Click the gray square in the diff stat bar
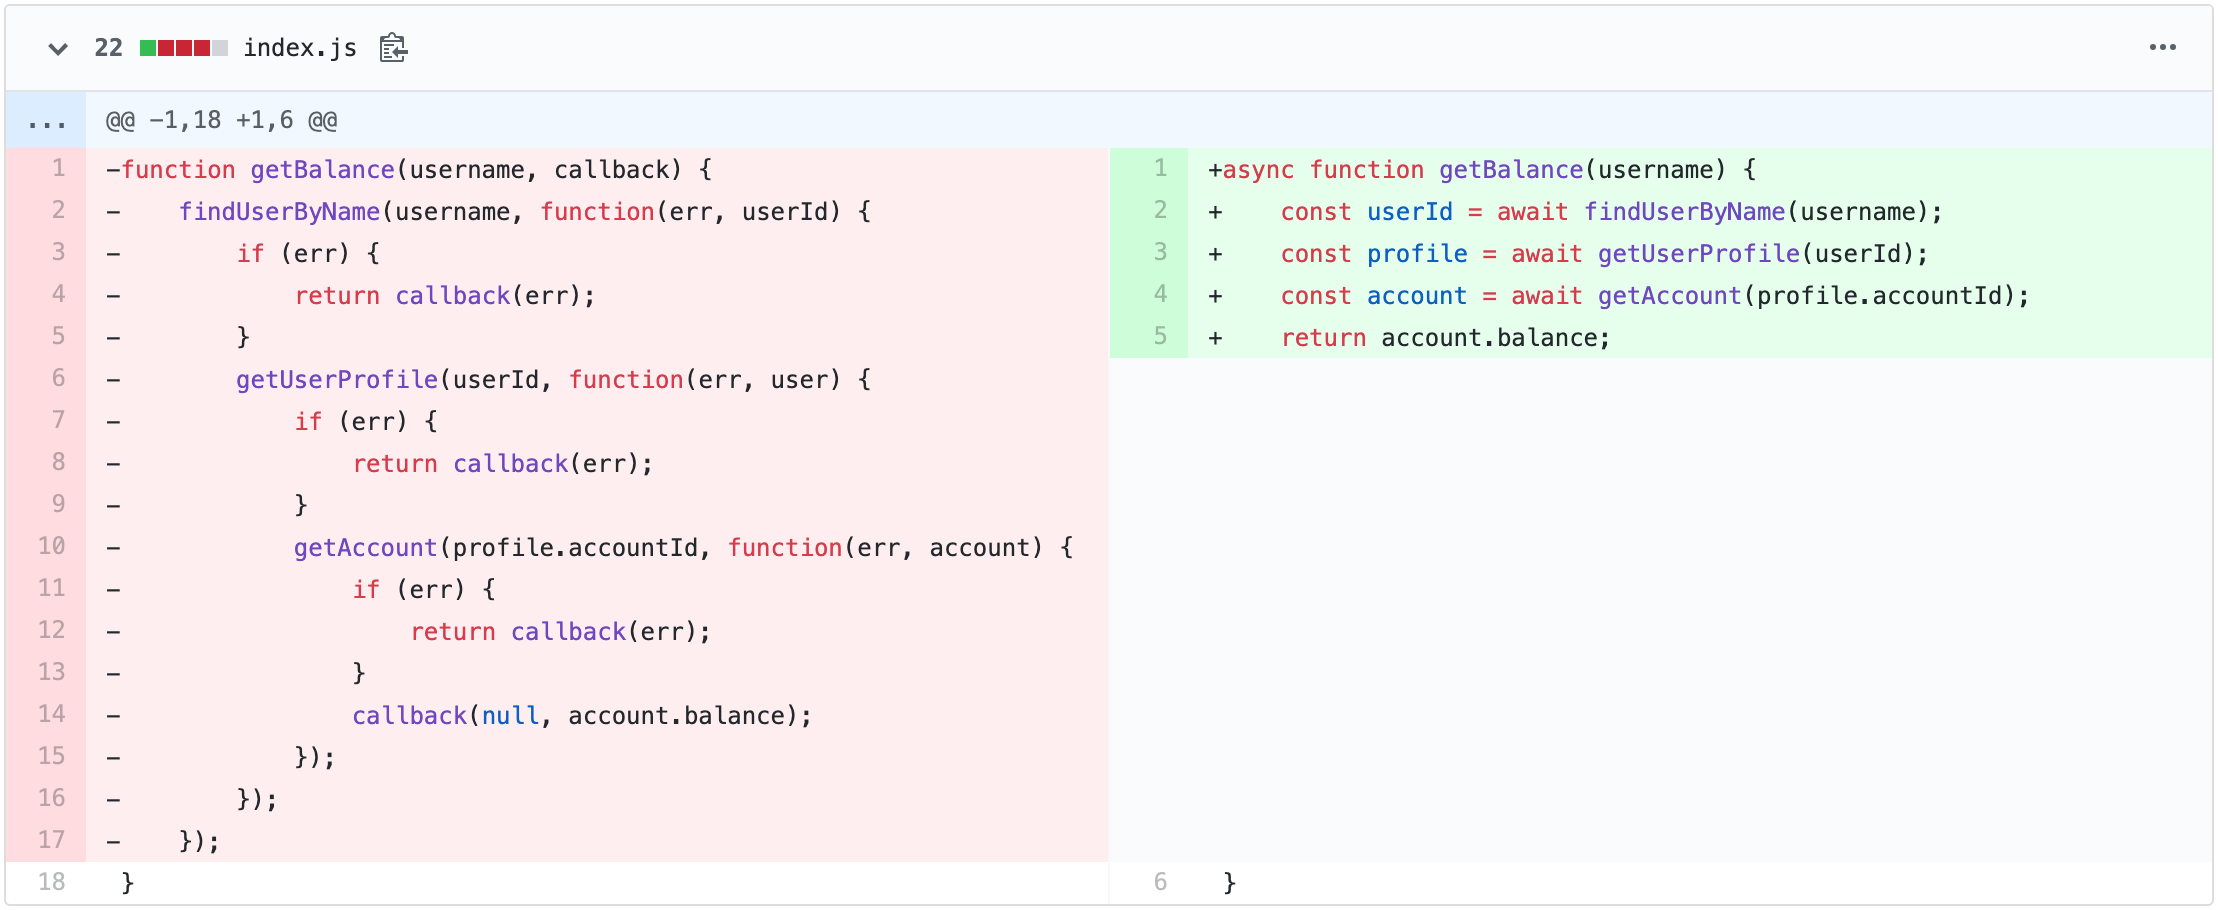This screenshot has width=2218, height=910. coord(220,47)
